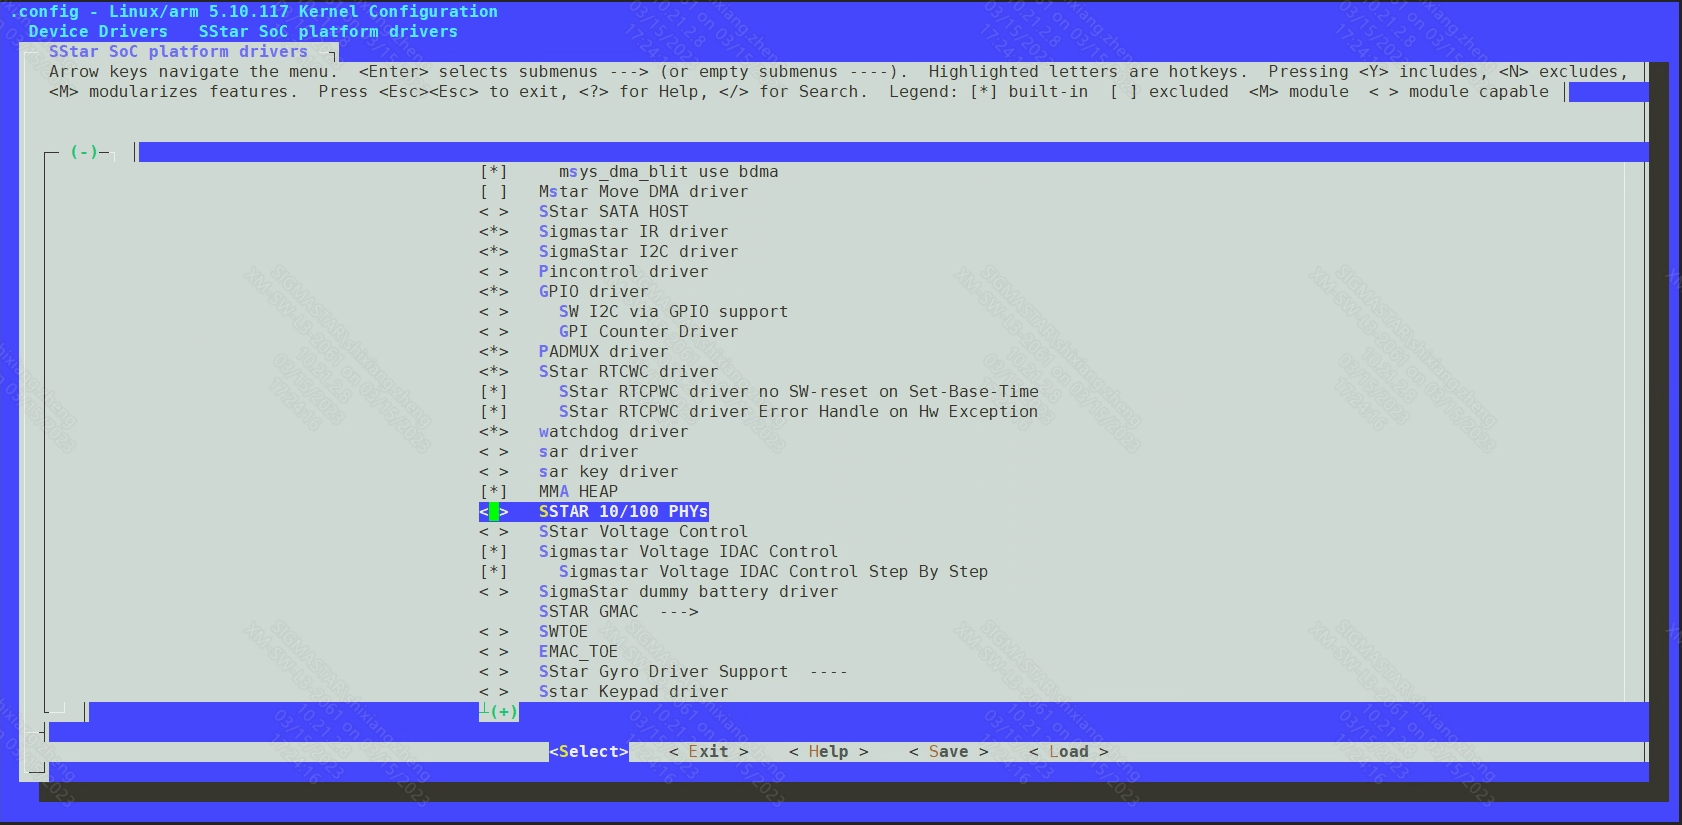Open SStar Gyro Driver Support submenu

693,672
